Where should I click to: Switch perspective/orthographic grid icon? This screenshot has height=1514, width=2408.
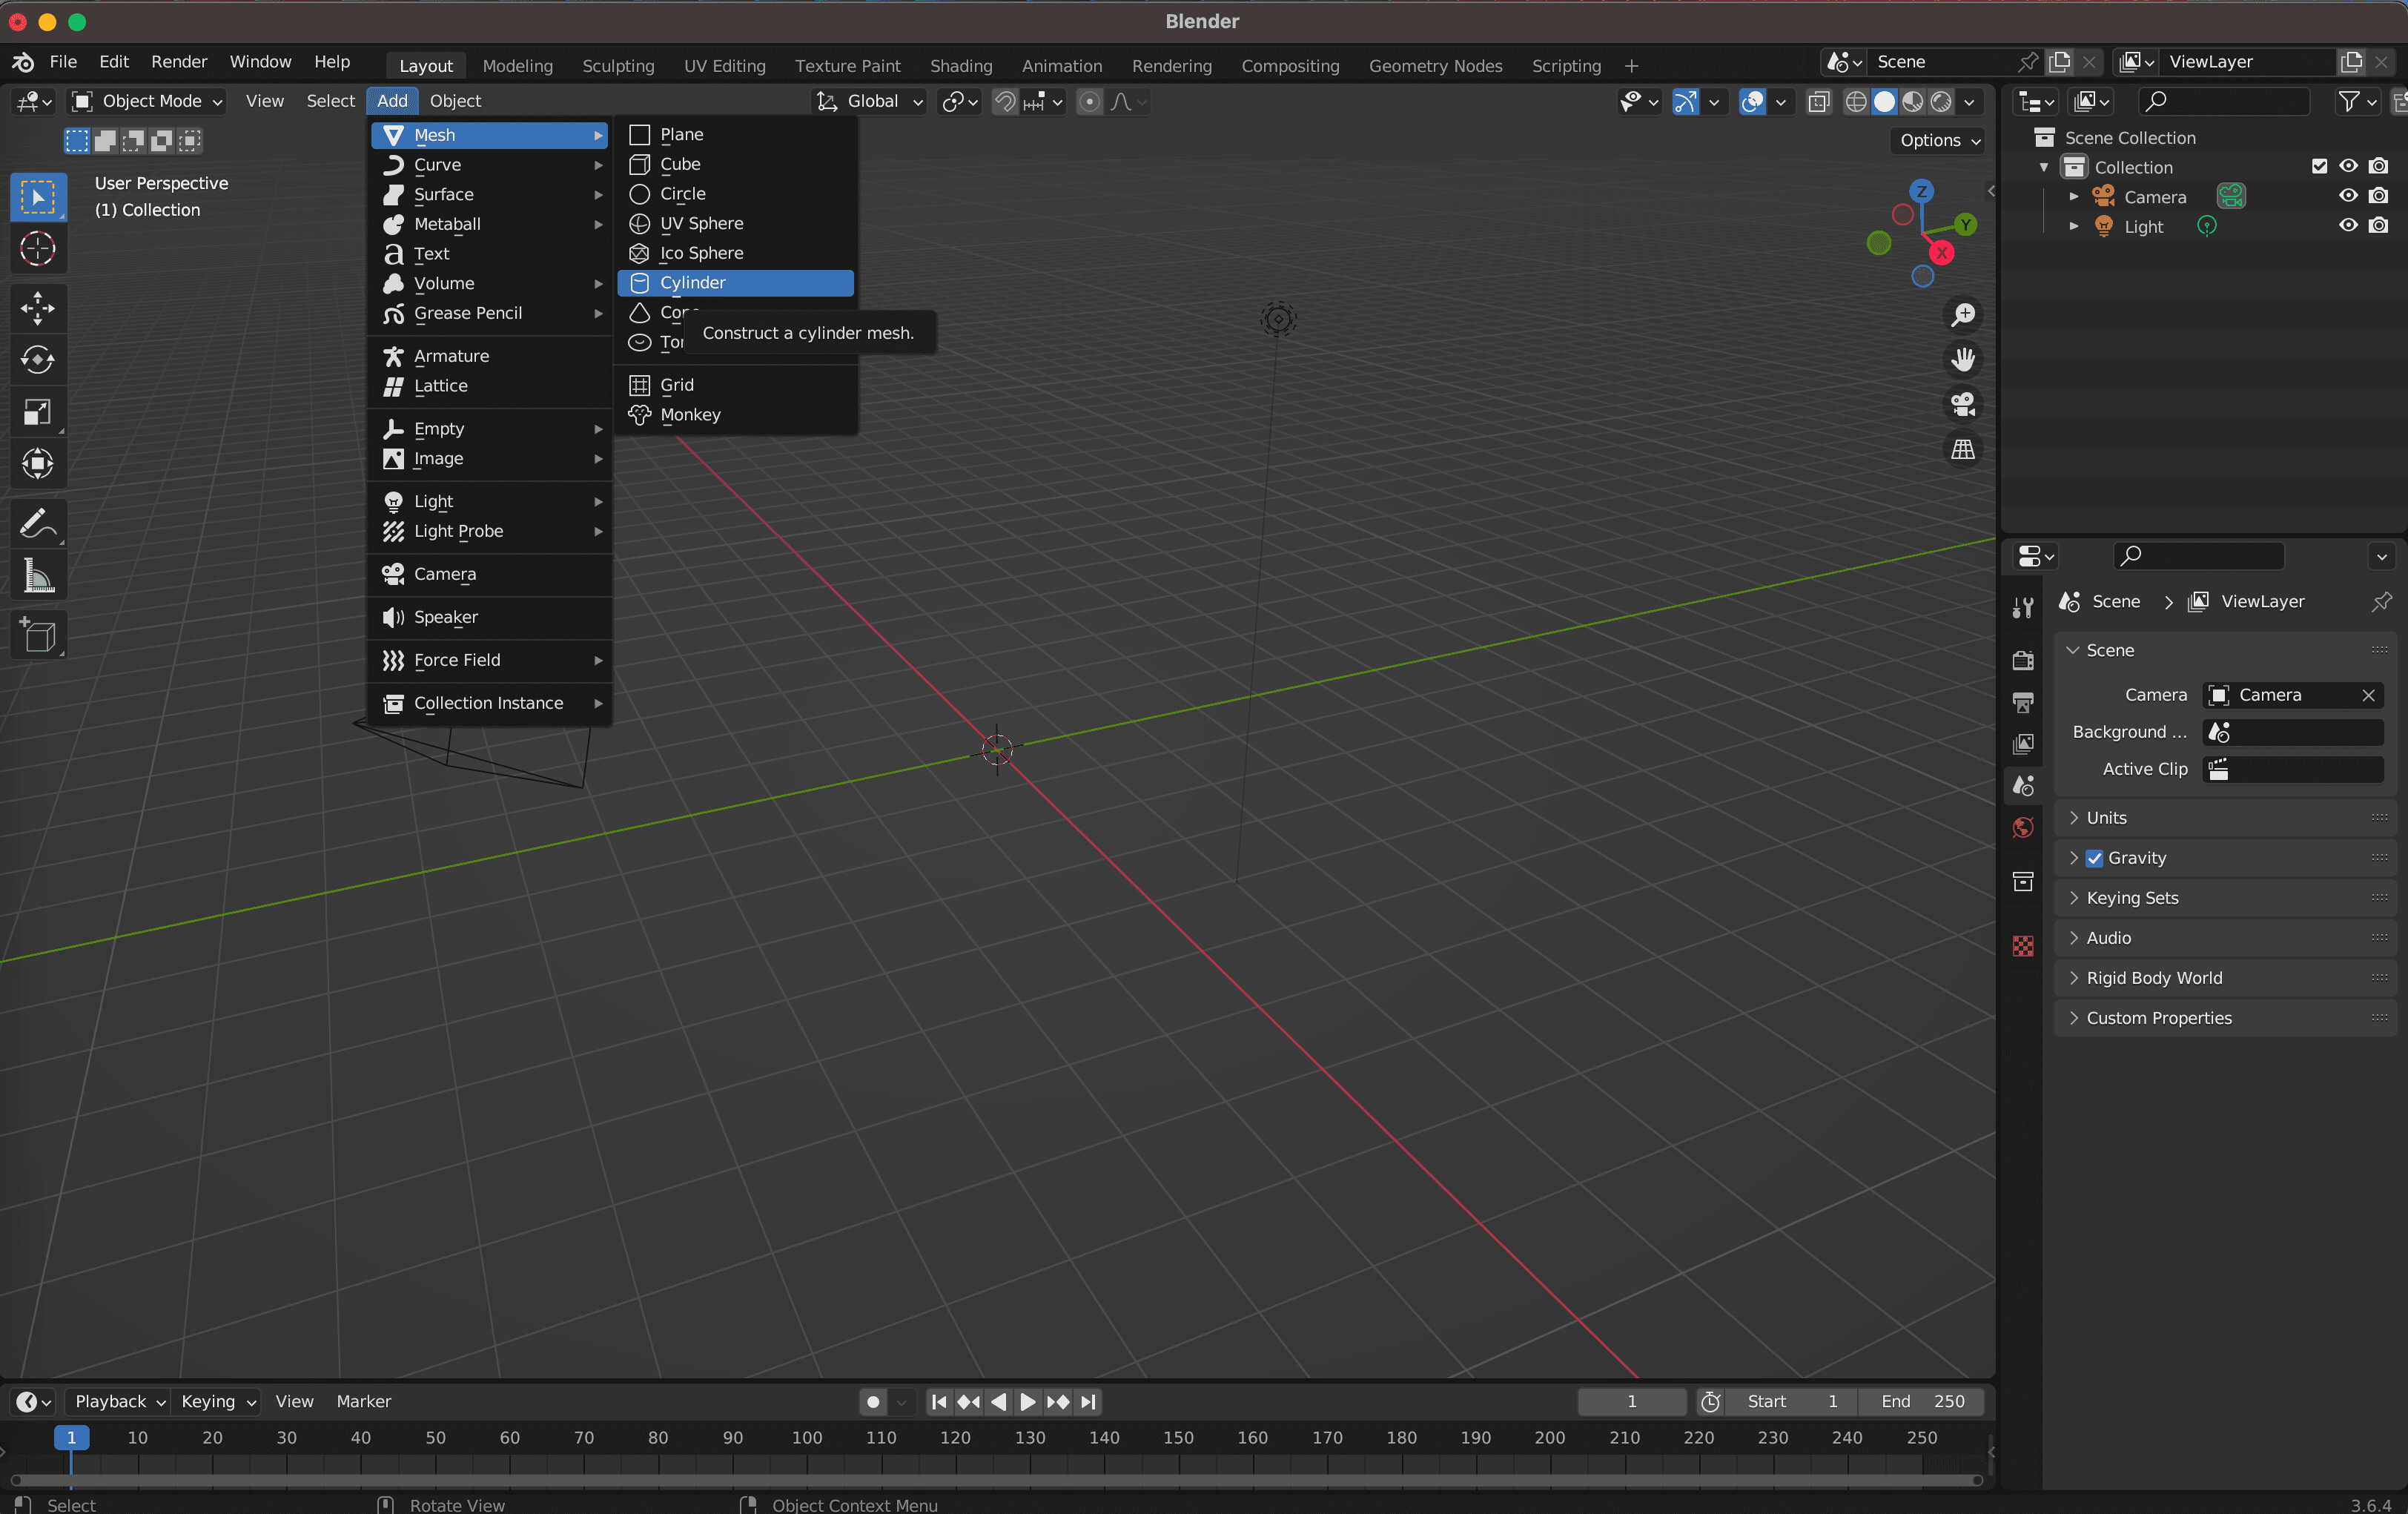[1962, 449]
